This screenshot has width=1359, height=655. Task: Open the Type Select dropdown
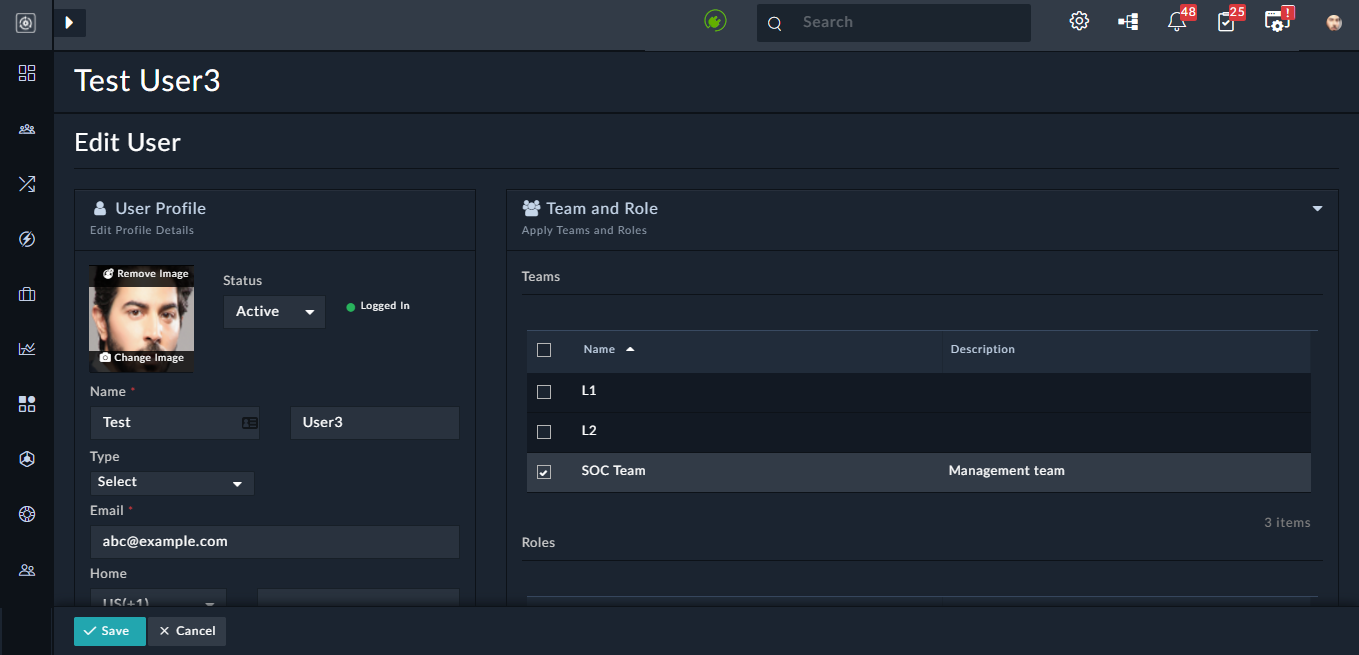(171, 483)
